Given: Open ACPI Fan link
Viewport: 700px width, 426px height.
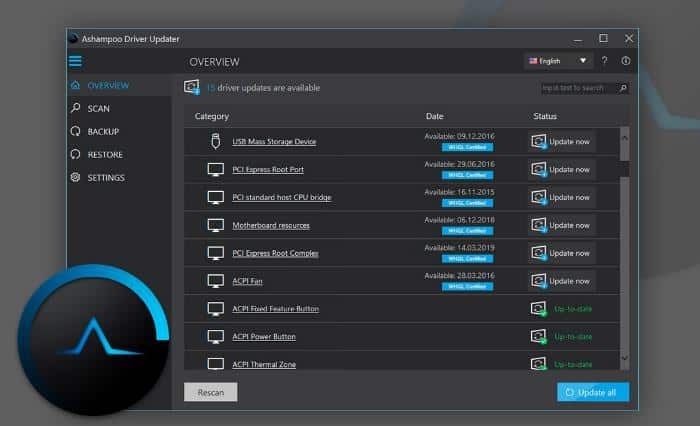Looking at the screenshot, I should coord(247,281).
